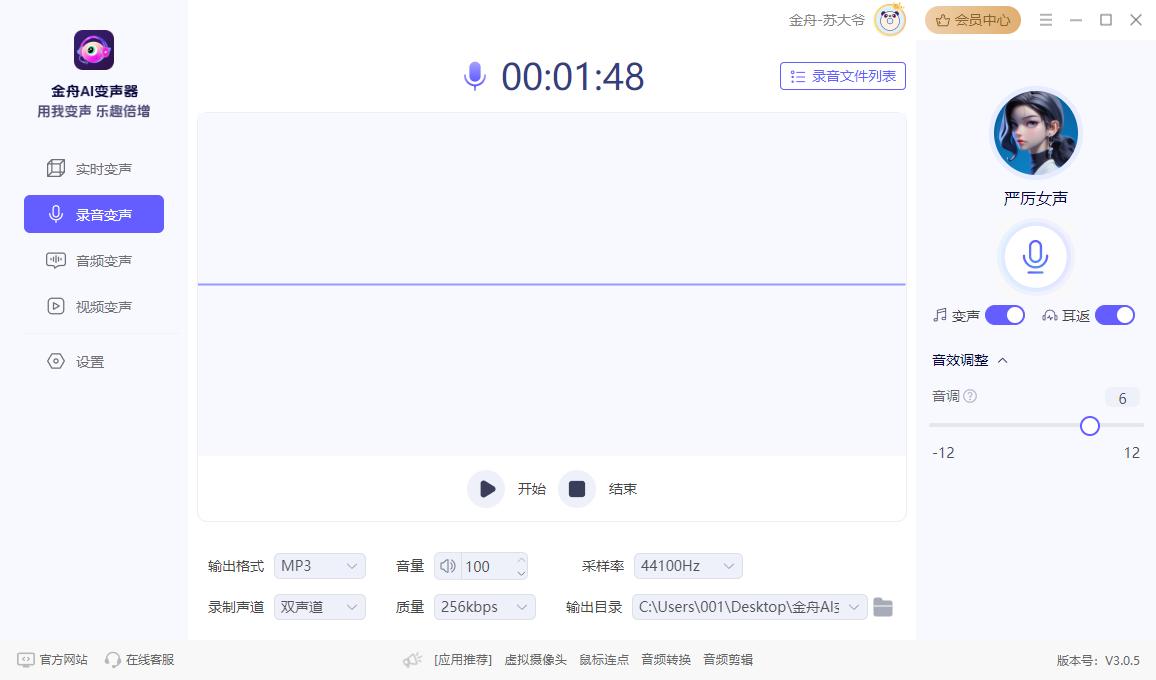This screenshot has width=1156, height=680.
Task: Click the large microphone button under 严厉女声
Action: click(x=1035, y=257)
